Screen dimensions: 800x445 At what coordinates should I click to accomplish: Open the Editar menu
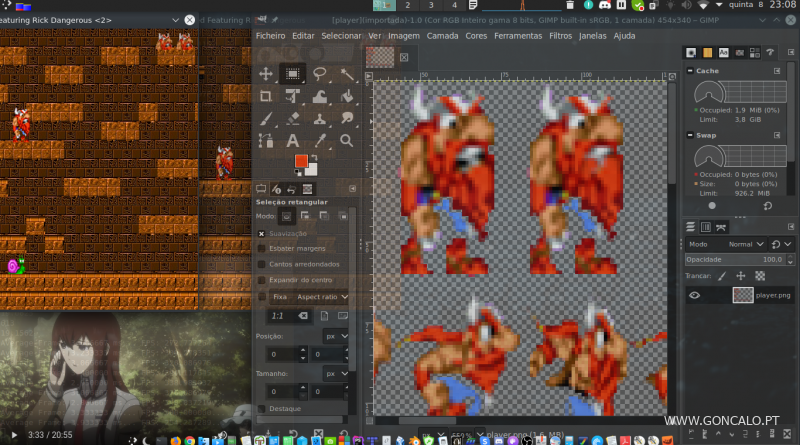[x=303, y=36]
